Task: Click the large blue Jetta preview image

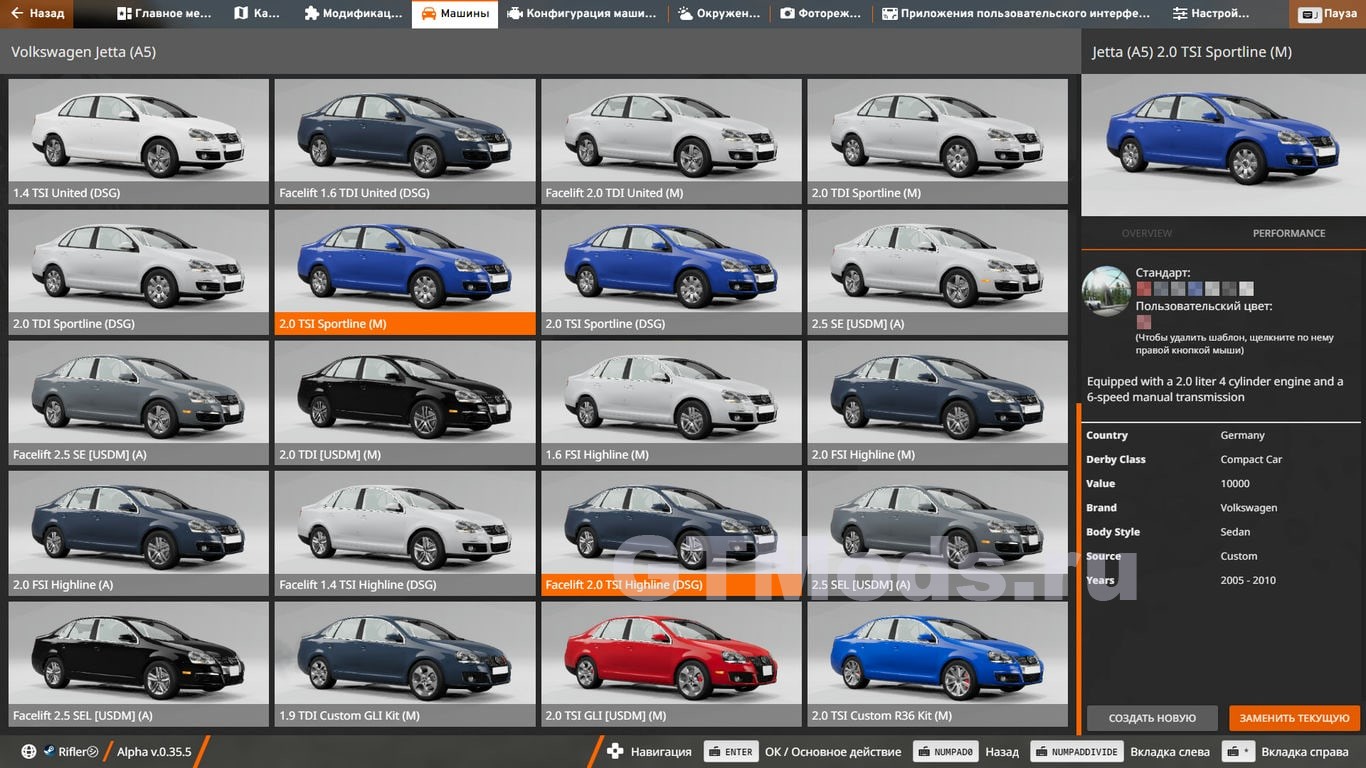Action: click(1223, 143)
